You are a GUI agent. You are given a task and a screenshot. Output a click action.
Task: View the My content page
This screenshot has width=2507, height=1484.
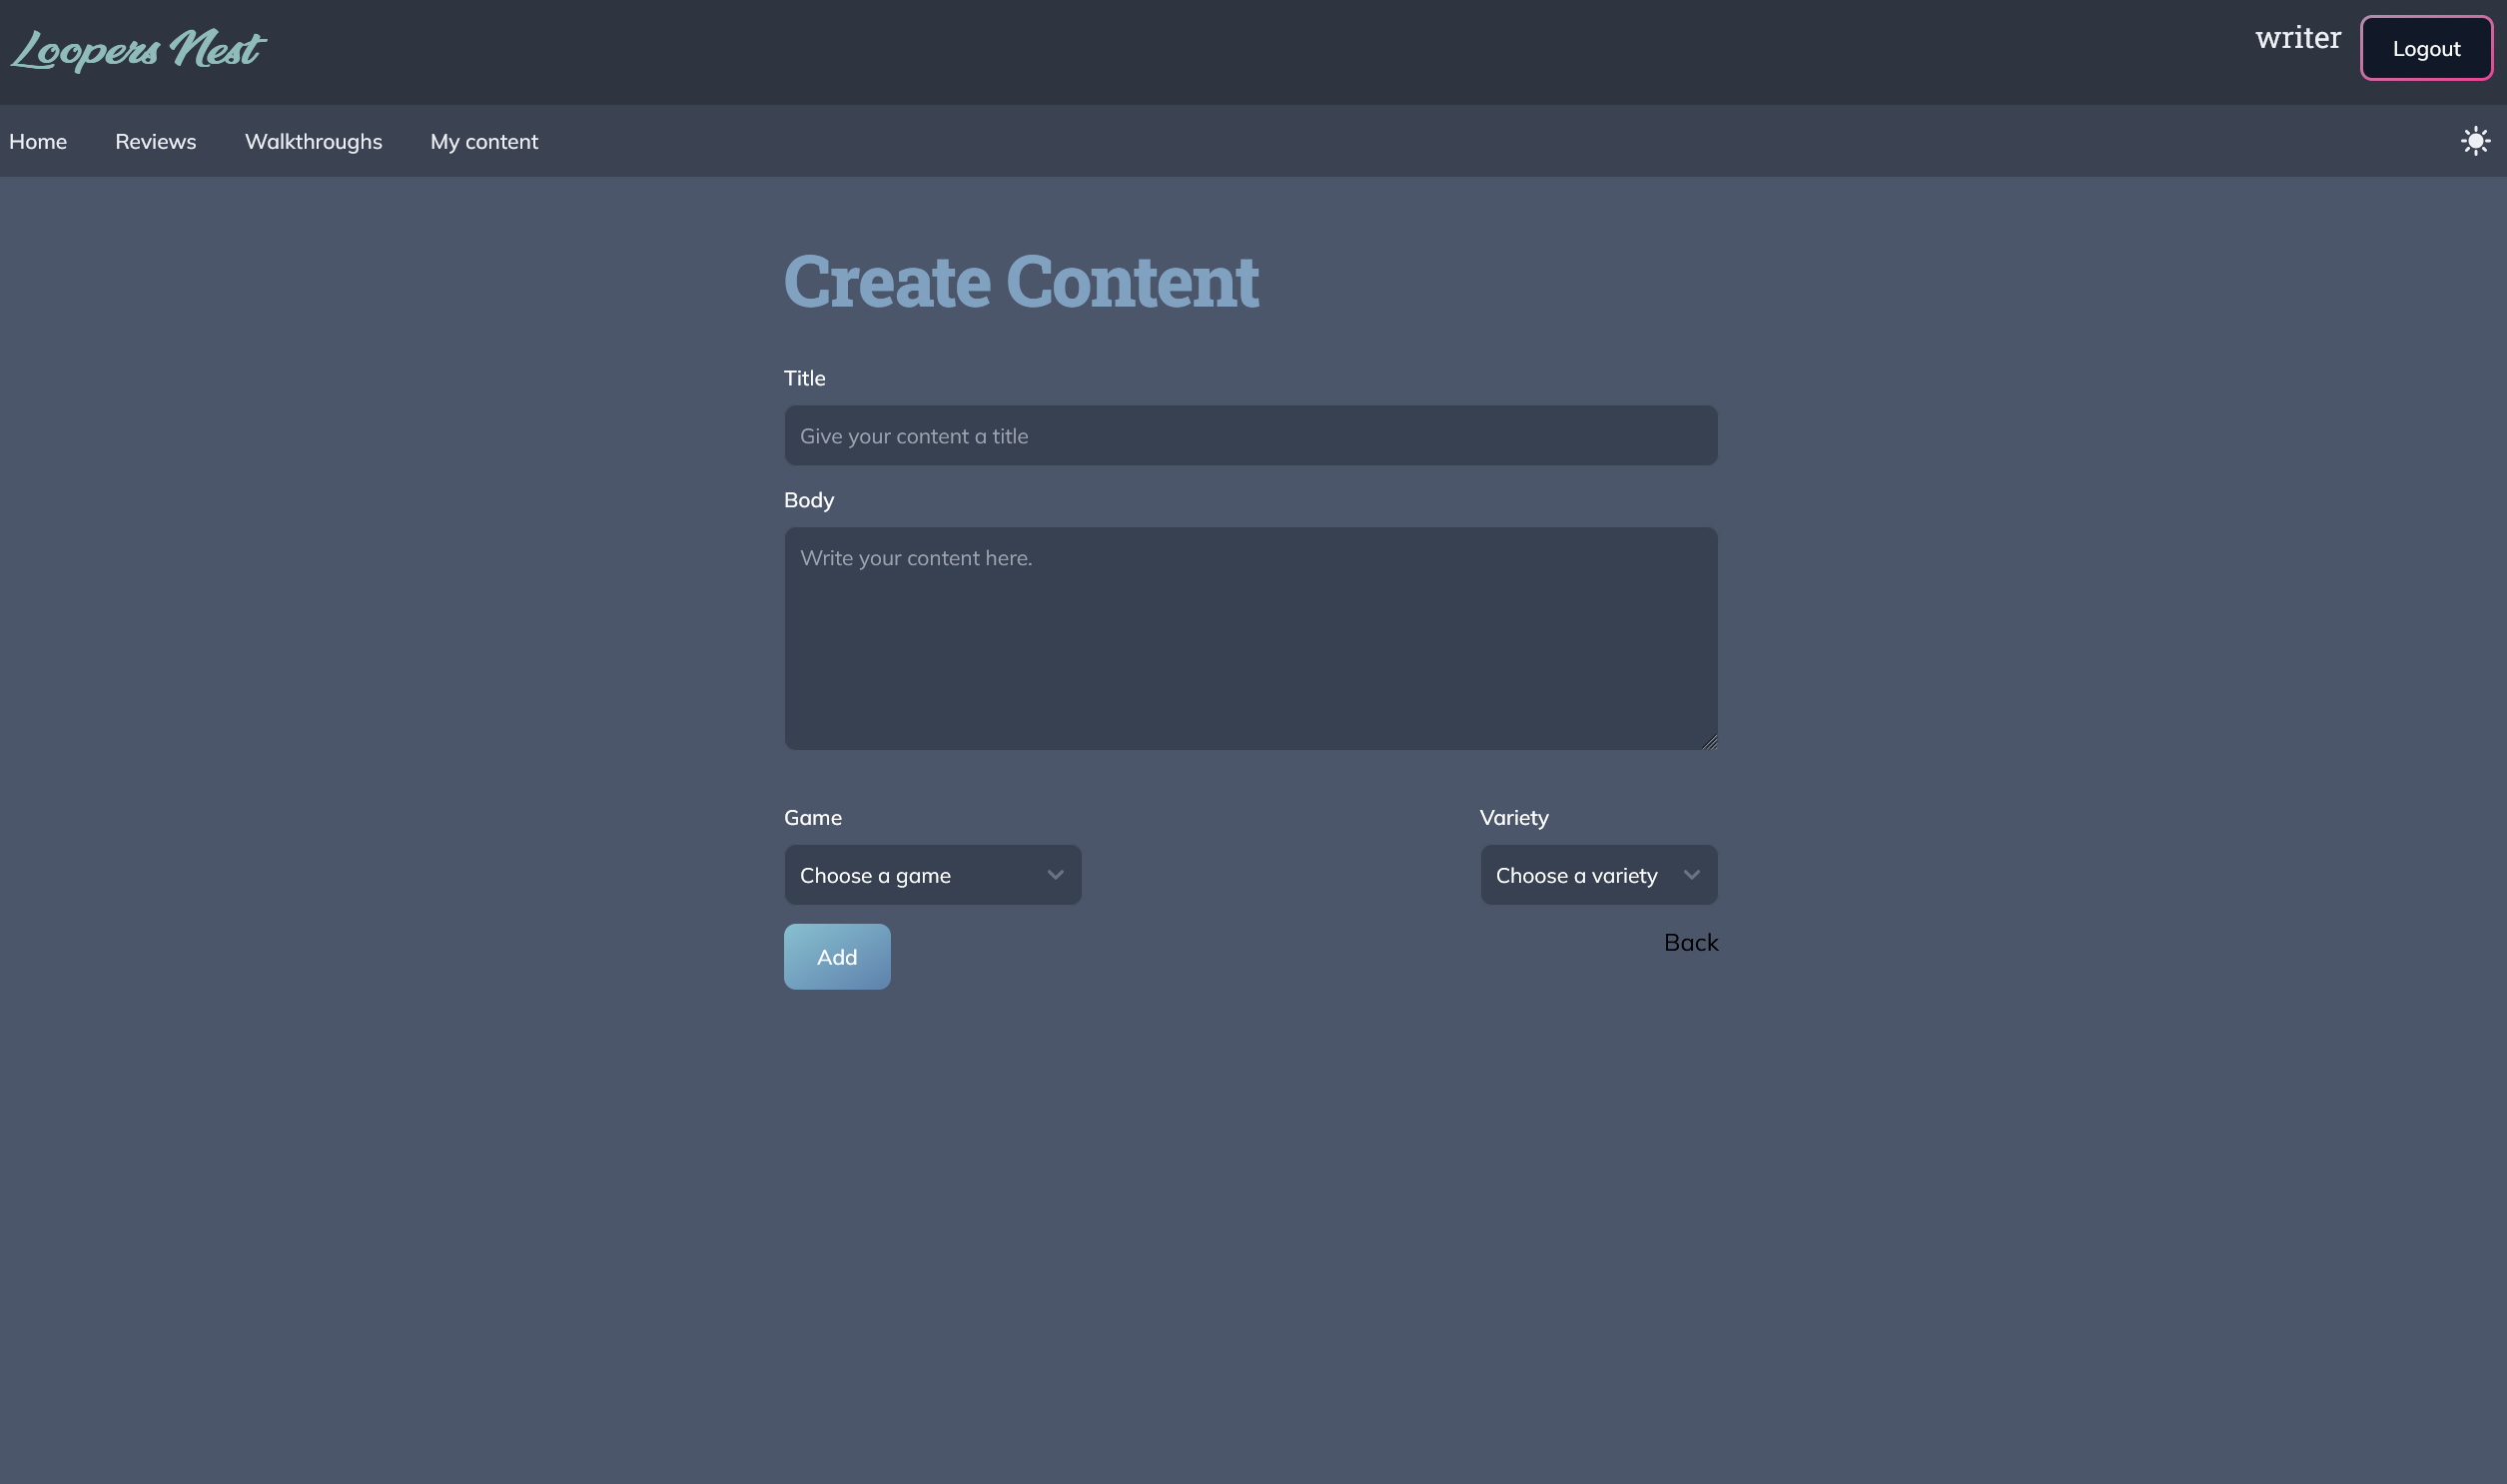(484, 141)
